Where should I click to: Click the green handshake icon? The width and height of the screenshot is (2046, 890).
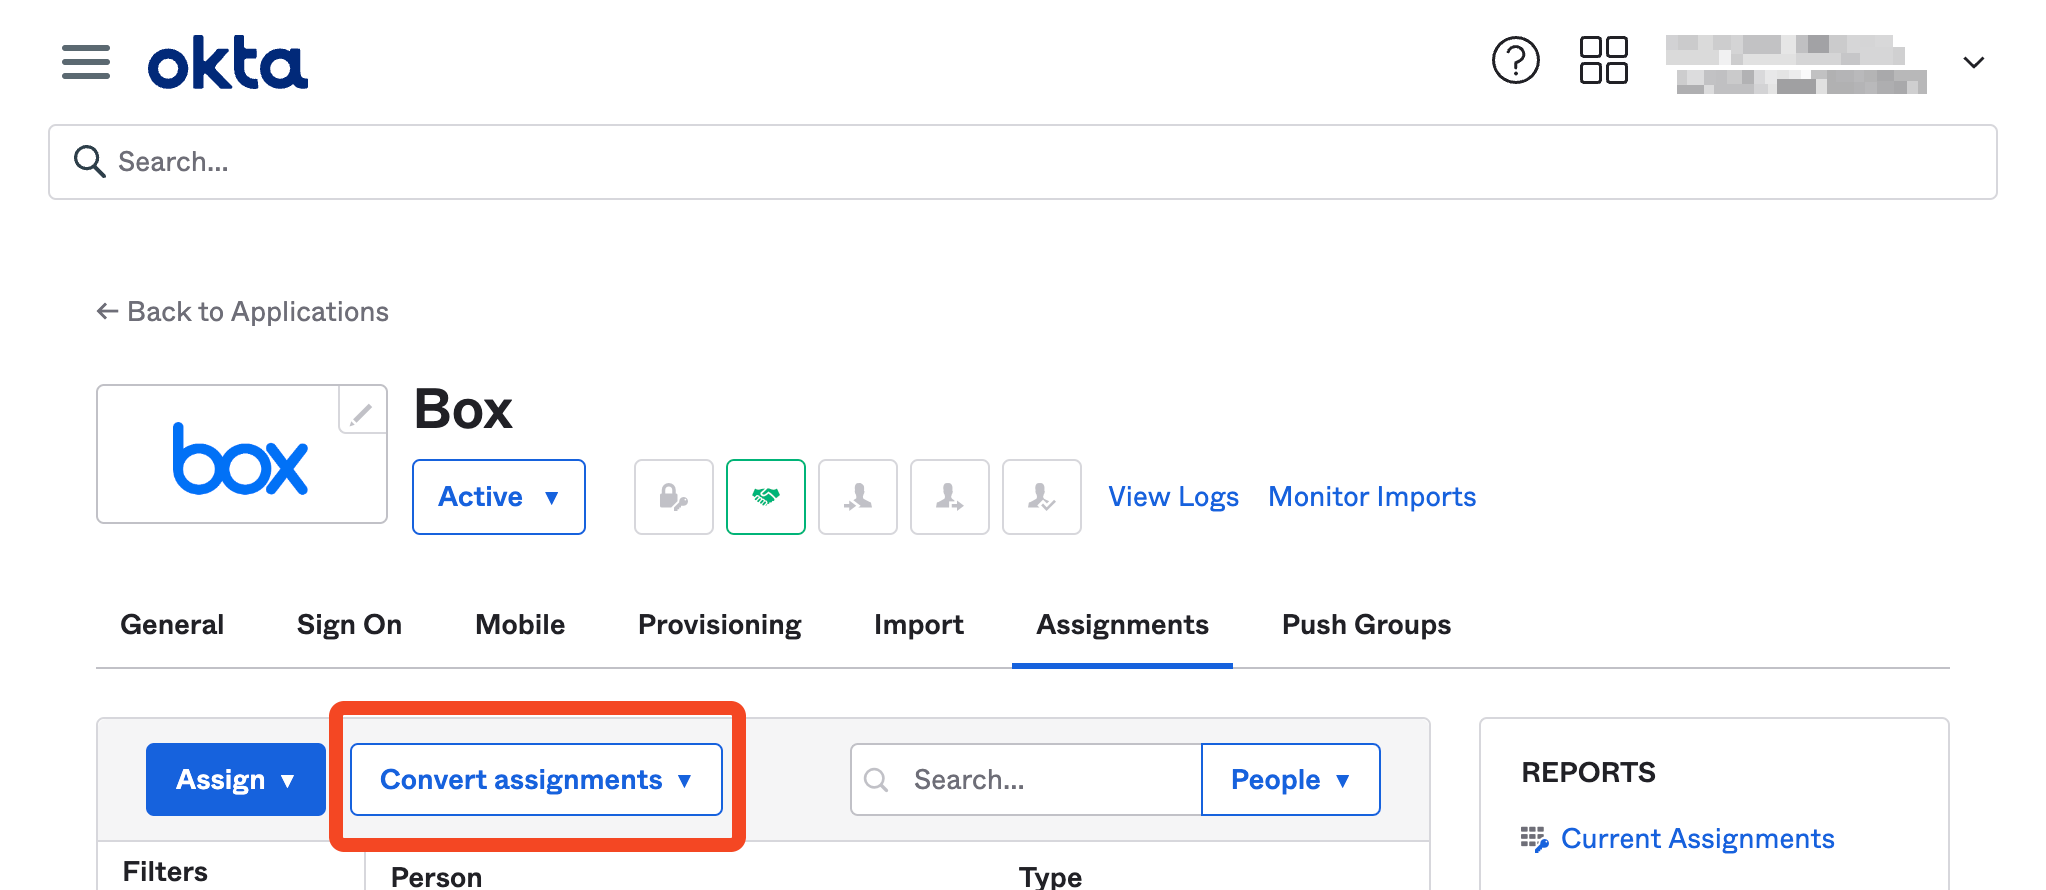pos(765,497)
